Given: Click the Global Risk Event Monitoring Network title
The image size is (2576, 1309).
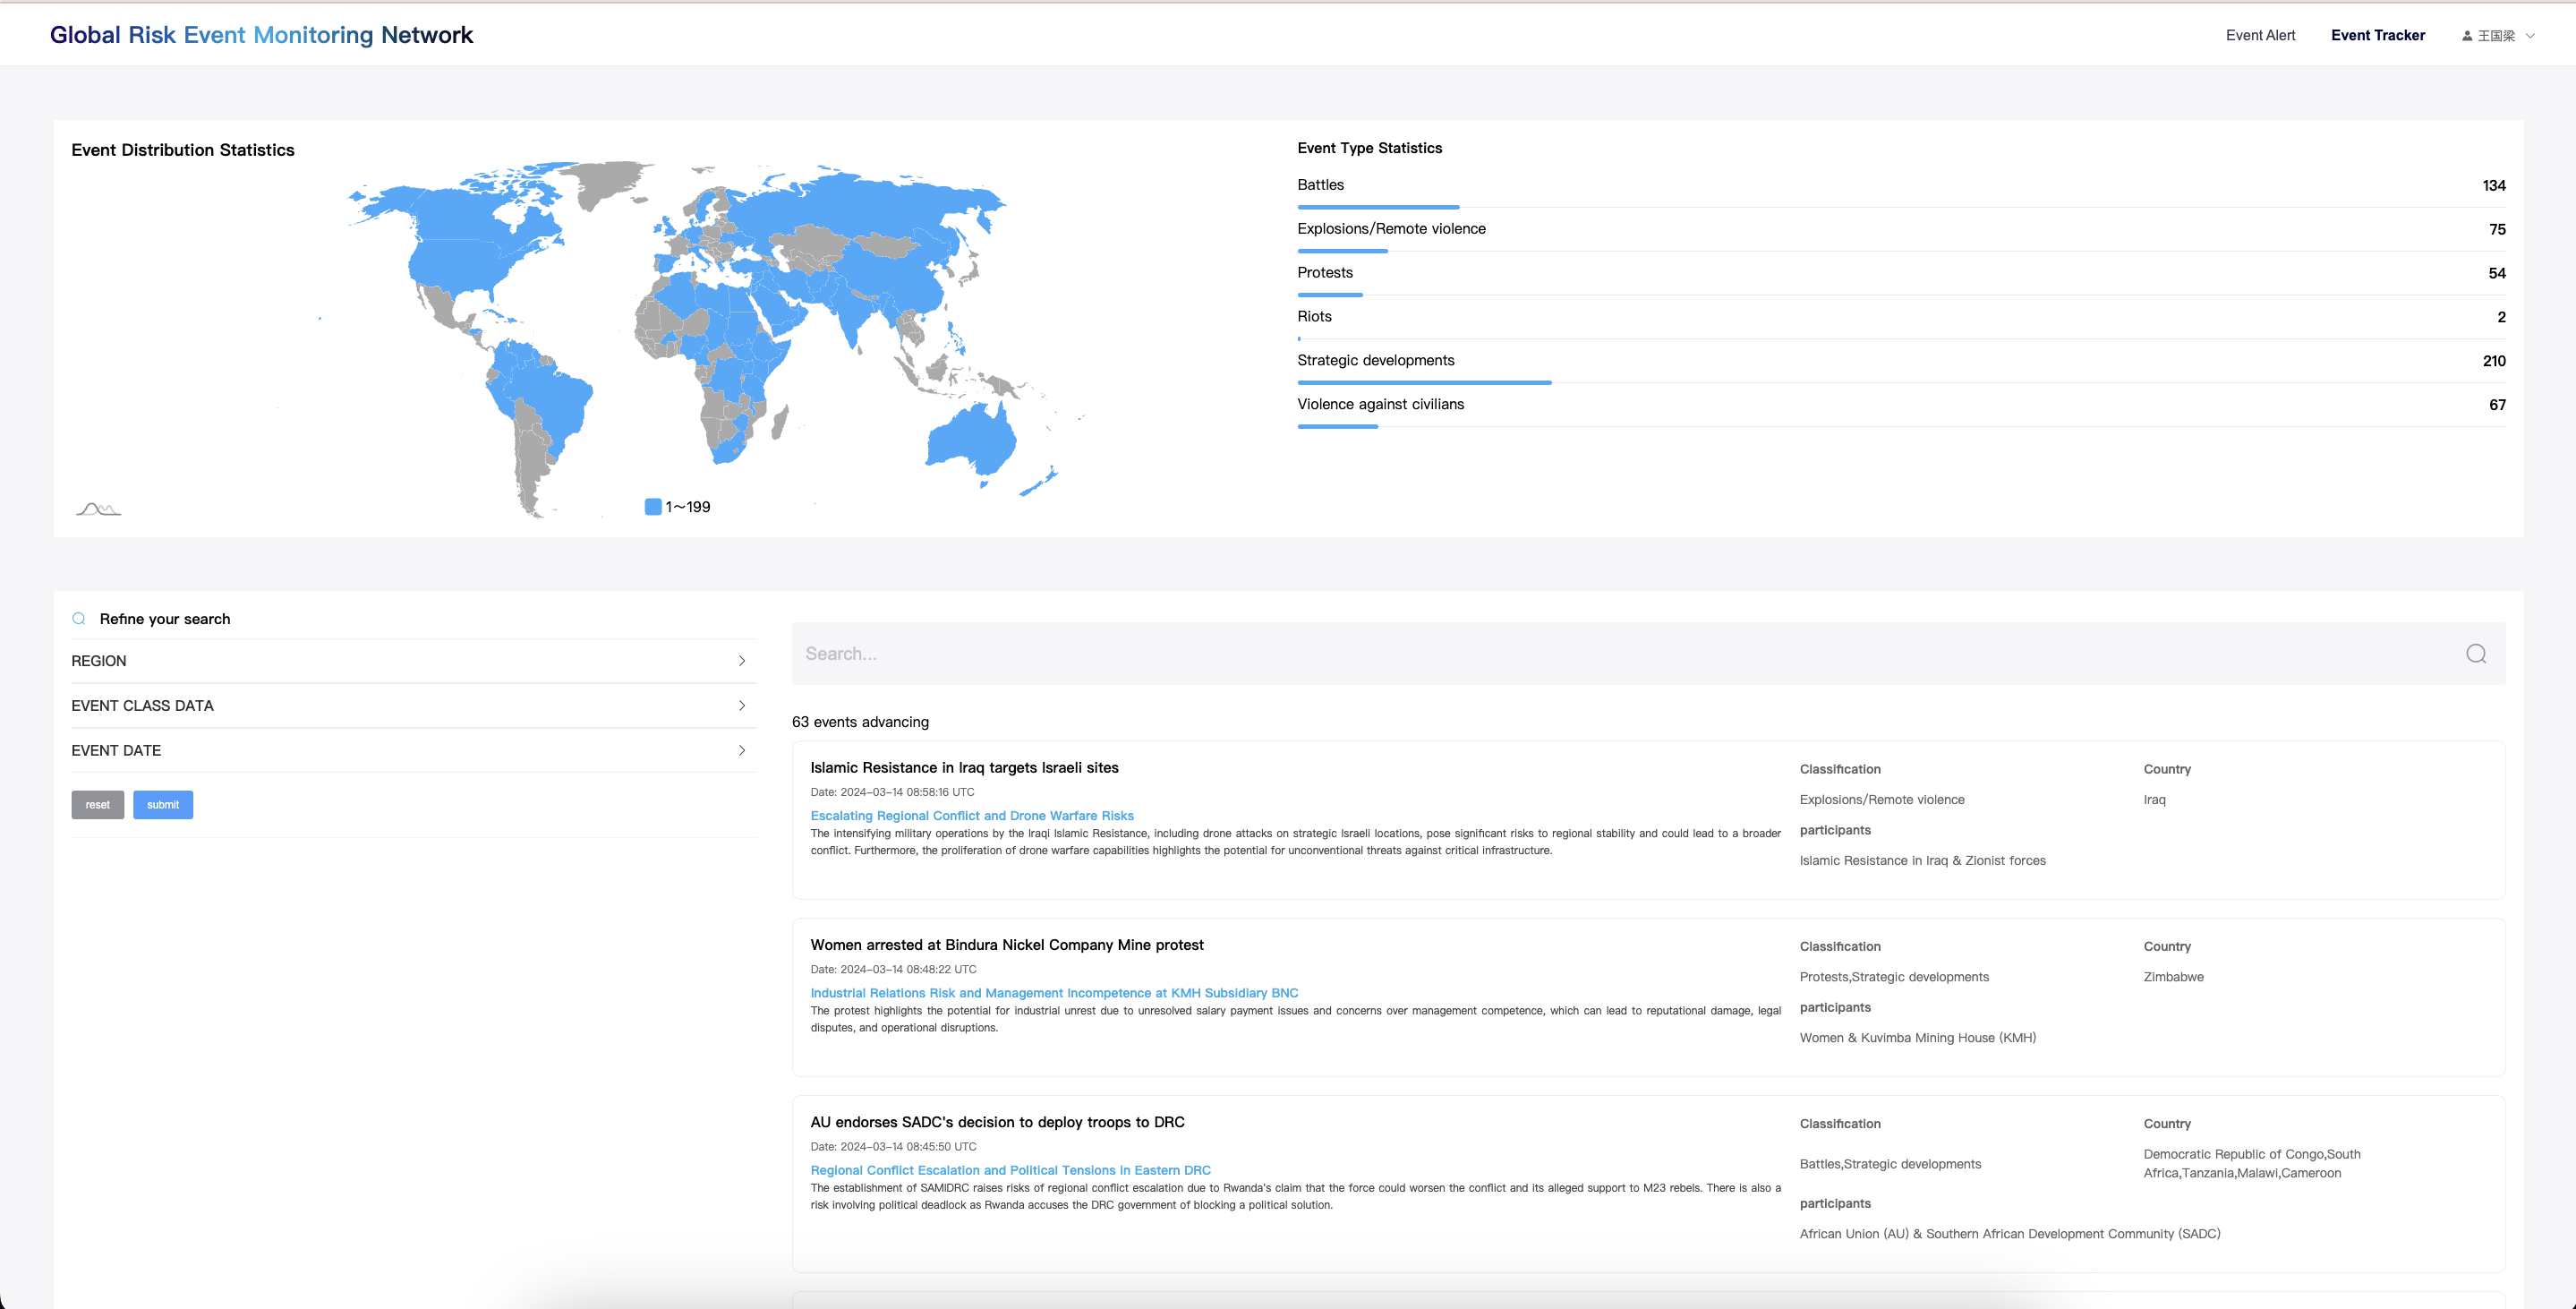Looking at the screenshot, I should [x=261, y=35].
